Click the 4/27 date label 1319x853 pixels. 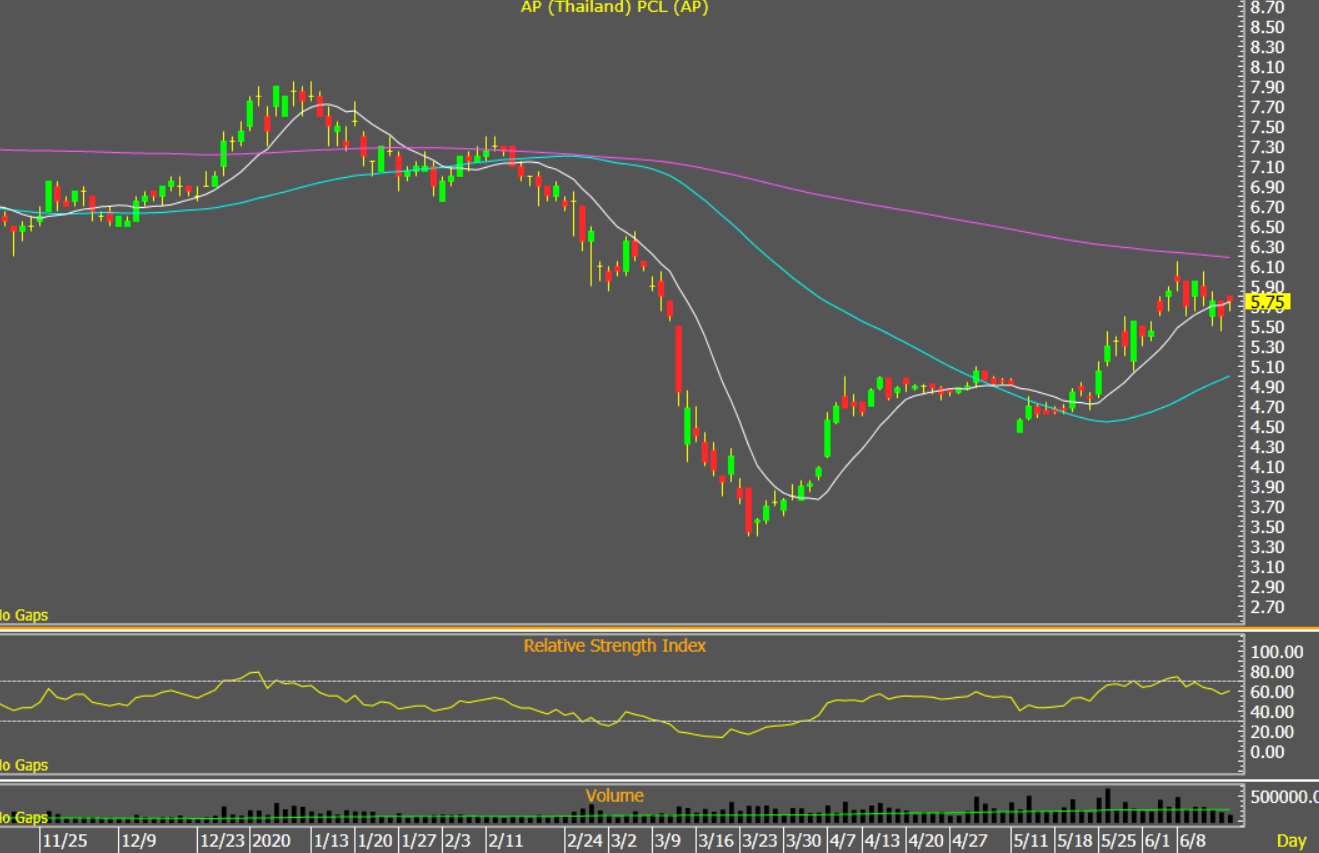971,840
